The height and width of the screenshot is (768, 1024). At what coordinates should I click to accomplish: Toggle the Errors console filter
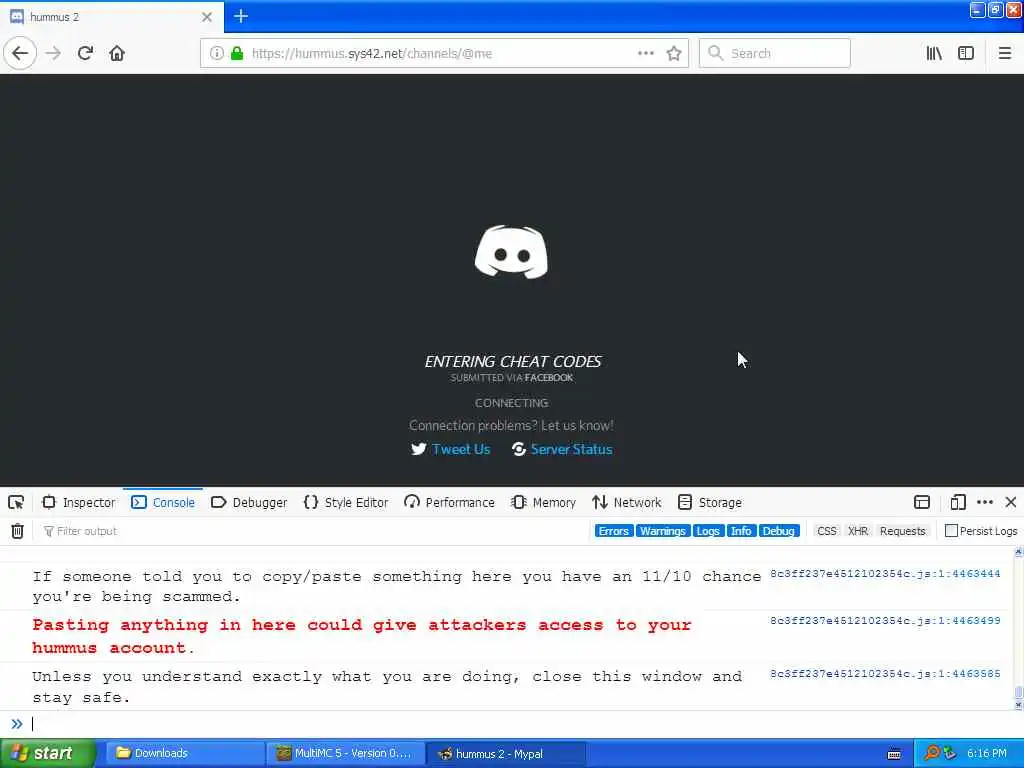pos(613,531)
